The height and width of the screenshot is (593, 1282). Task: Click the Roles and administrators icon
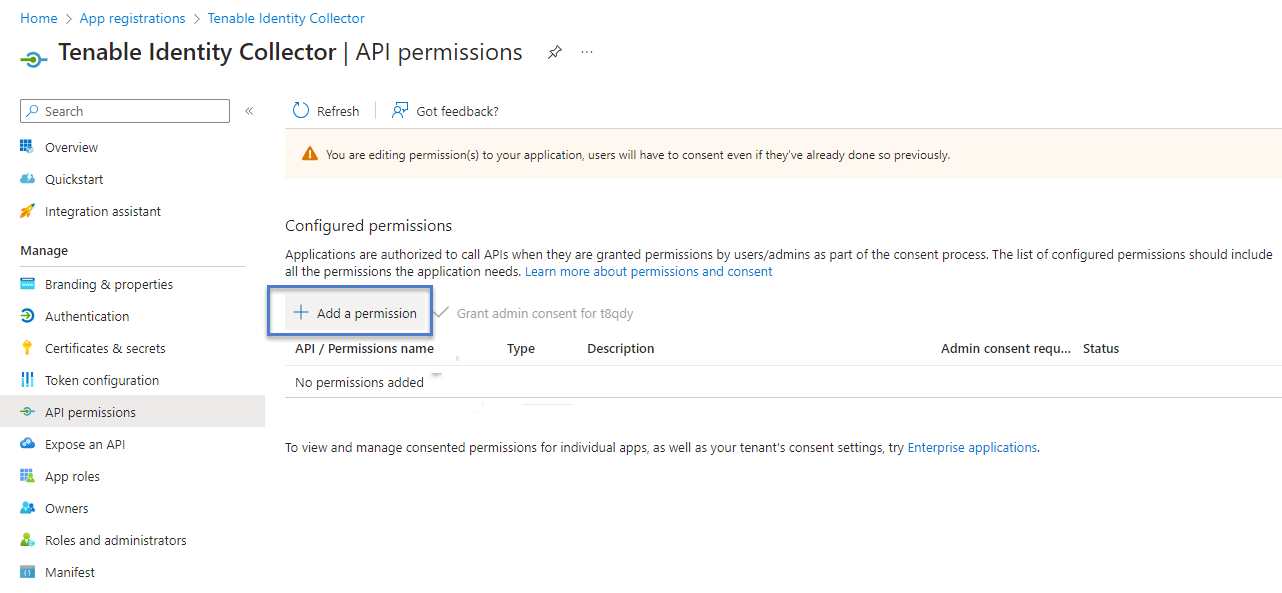pos(27,540)
